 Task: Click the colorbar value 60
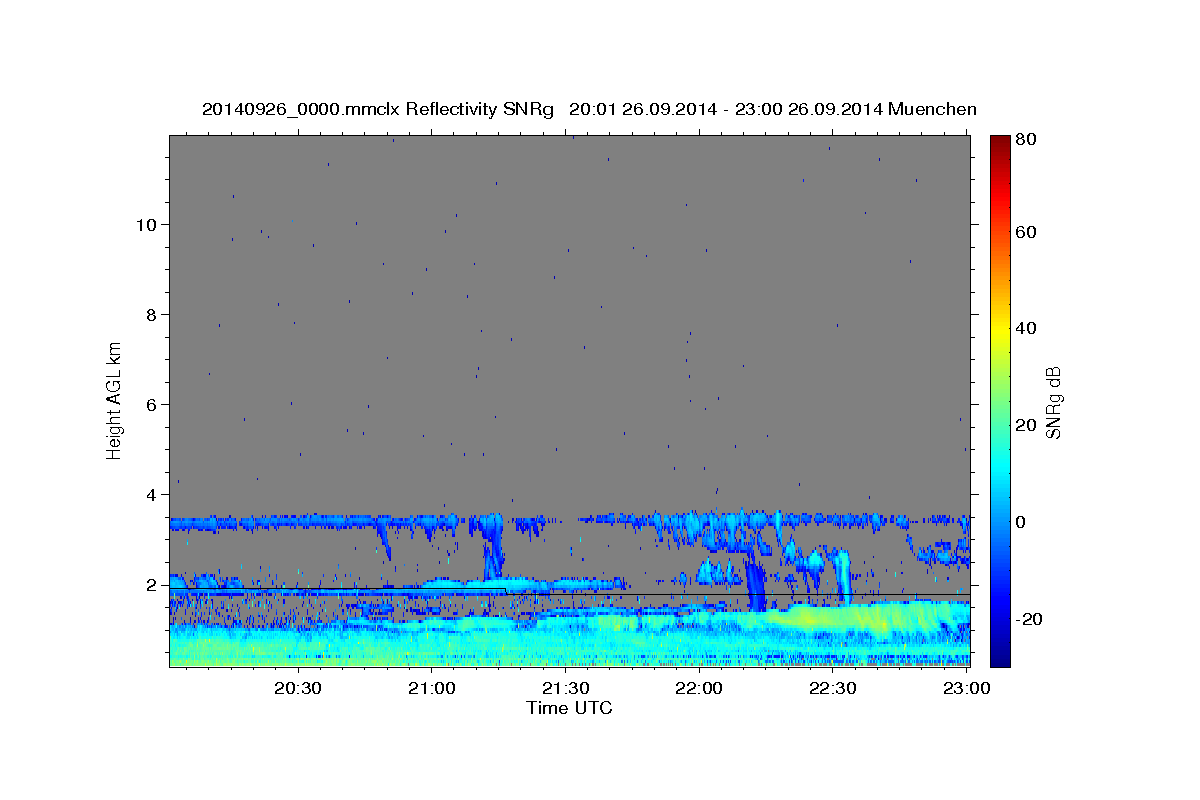coord(1027,232)
